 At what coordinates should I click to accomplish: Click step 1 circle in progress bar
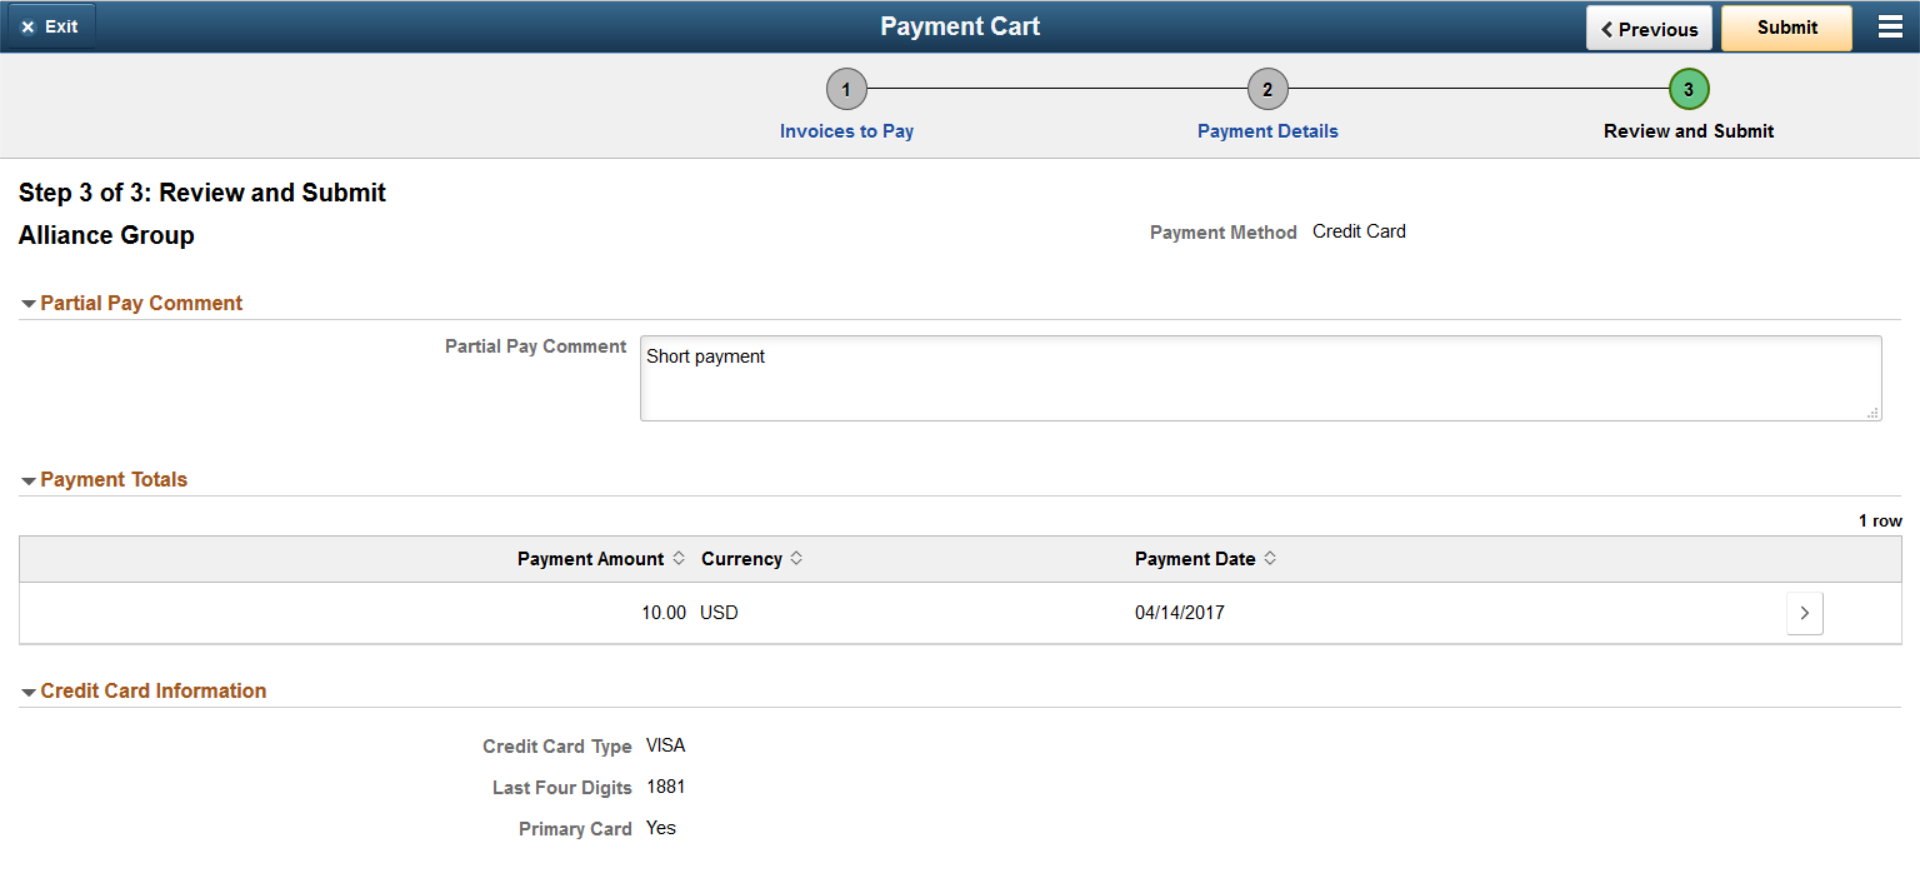846,89
